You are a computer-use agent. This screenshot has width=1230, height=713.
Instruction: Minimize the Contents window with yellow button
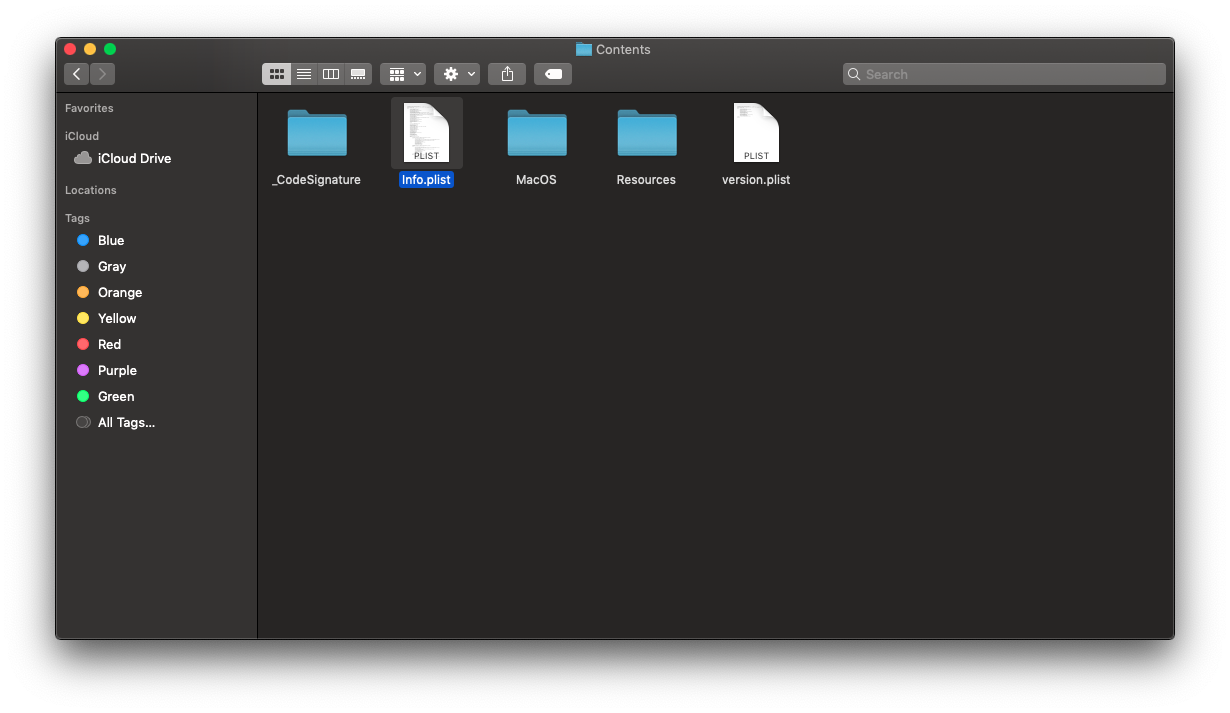point(90,49)
